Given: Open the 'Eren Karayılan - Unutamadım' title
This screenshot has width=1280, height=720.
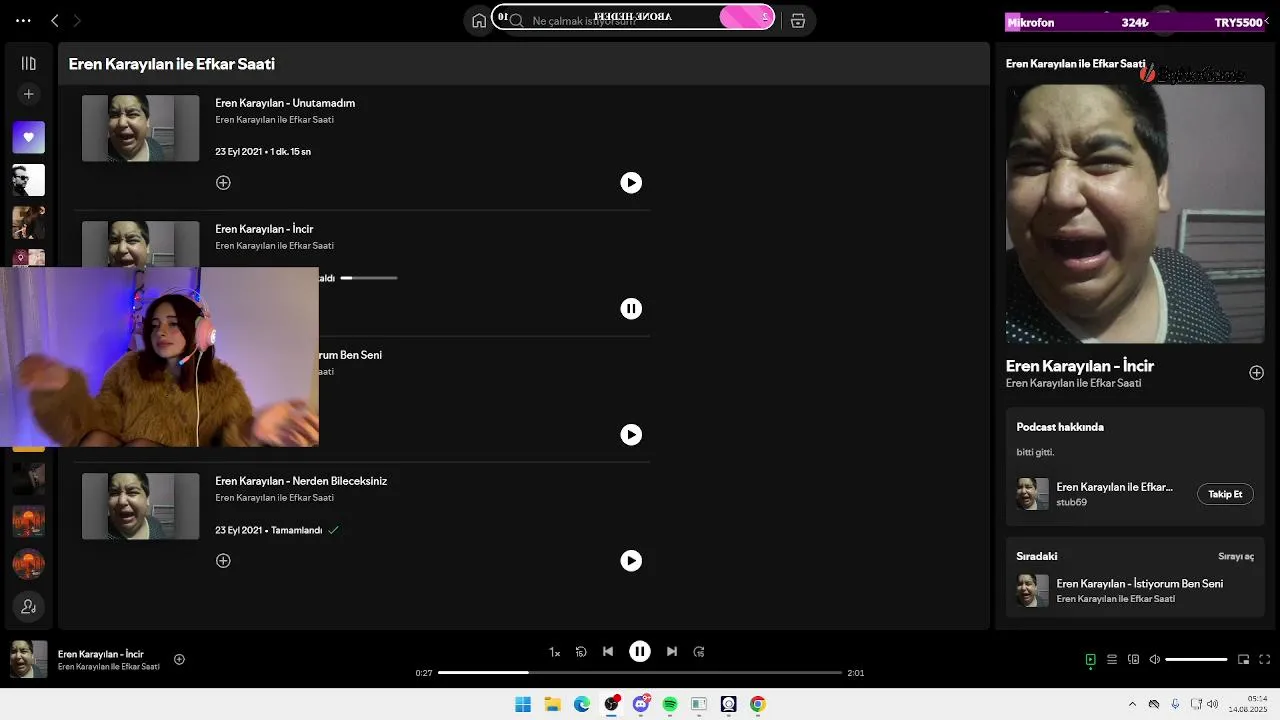Looking at the screenshot, I should [x=285, y=103].
